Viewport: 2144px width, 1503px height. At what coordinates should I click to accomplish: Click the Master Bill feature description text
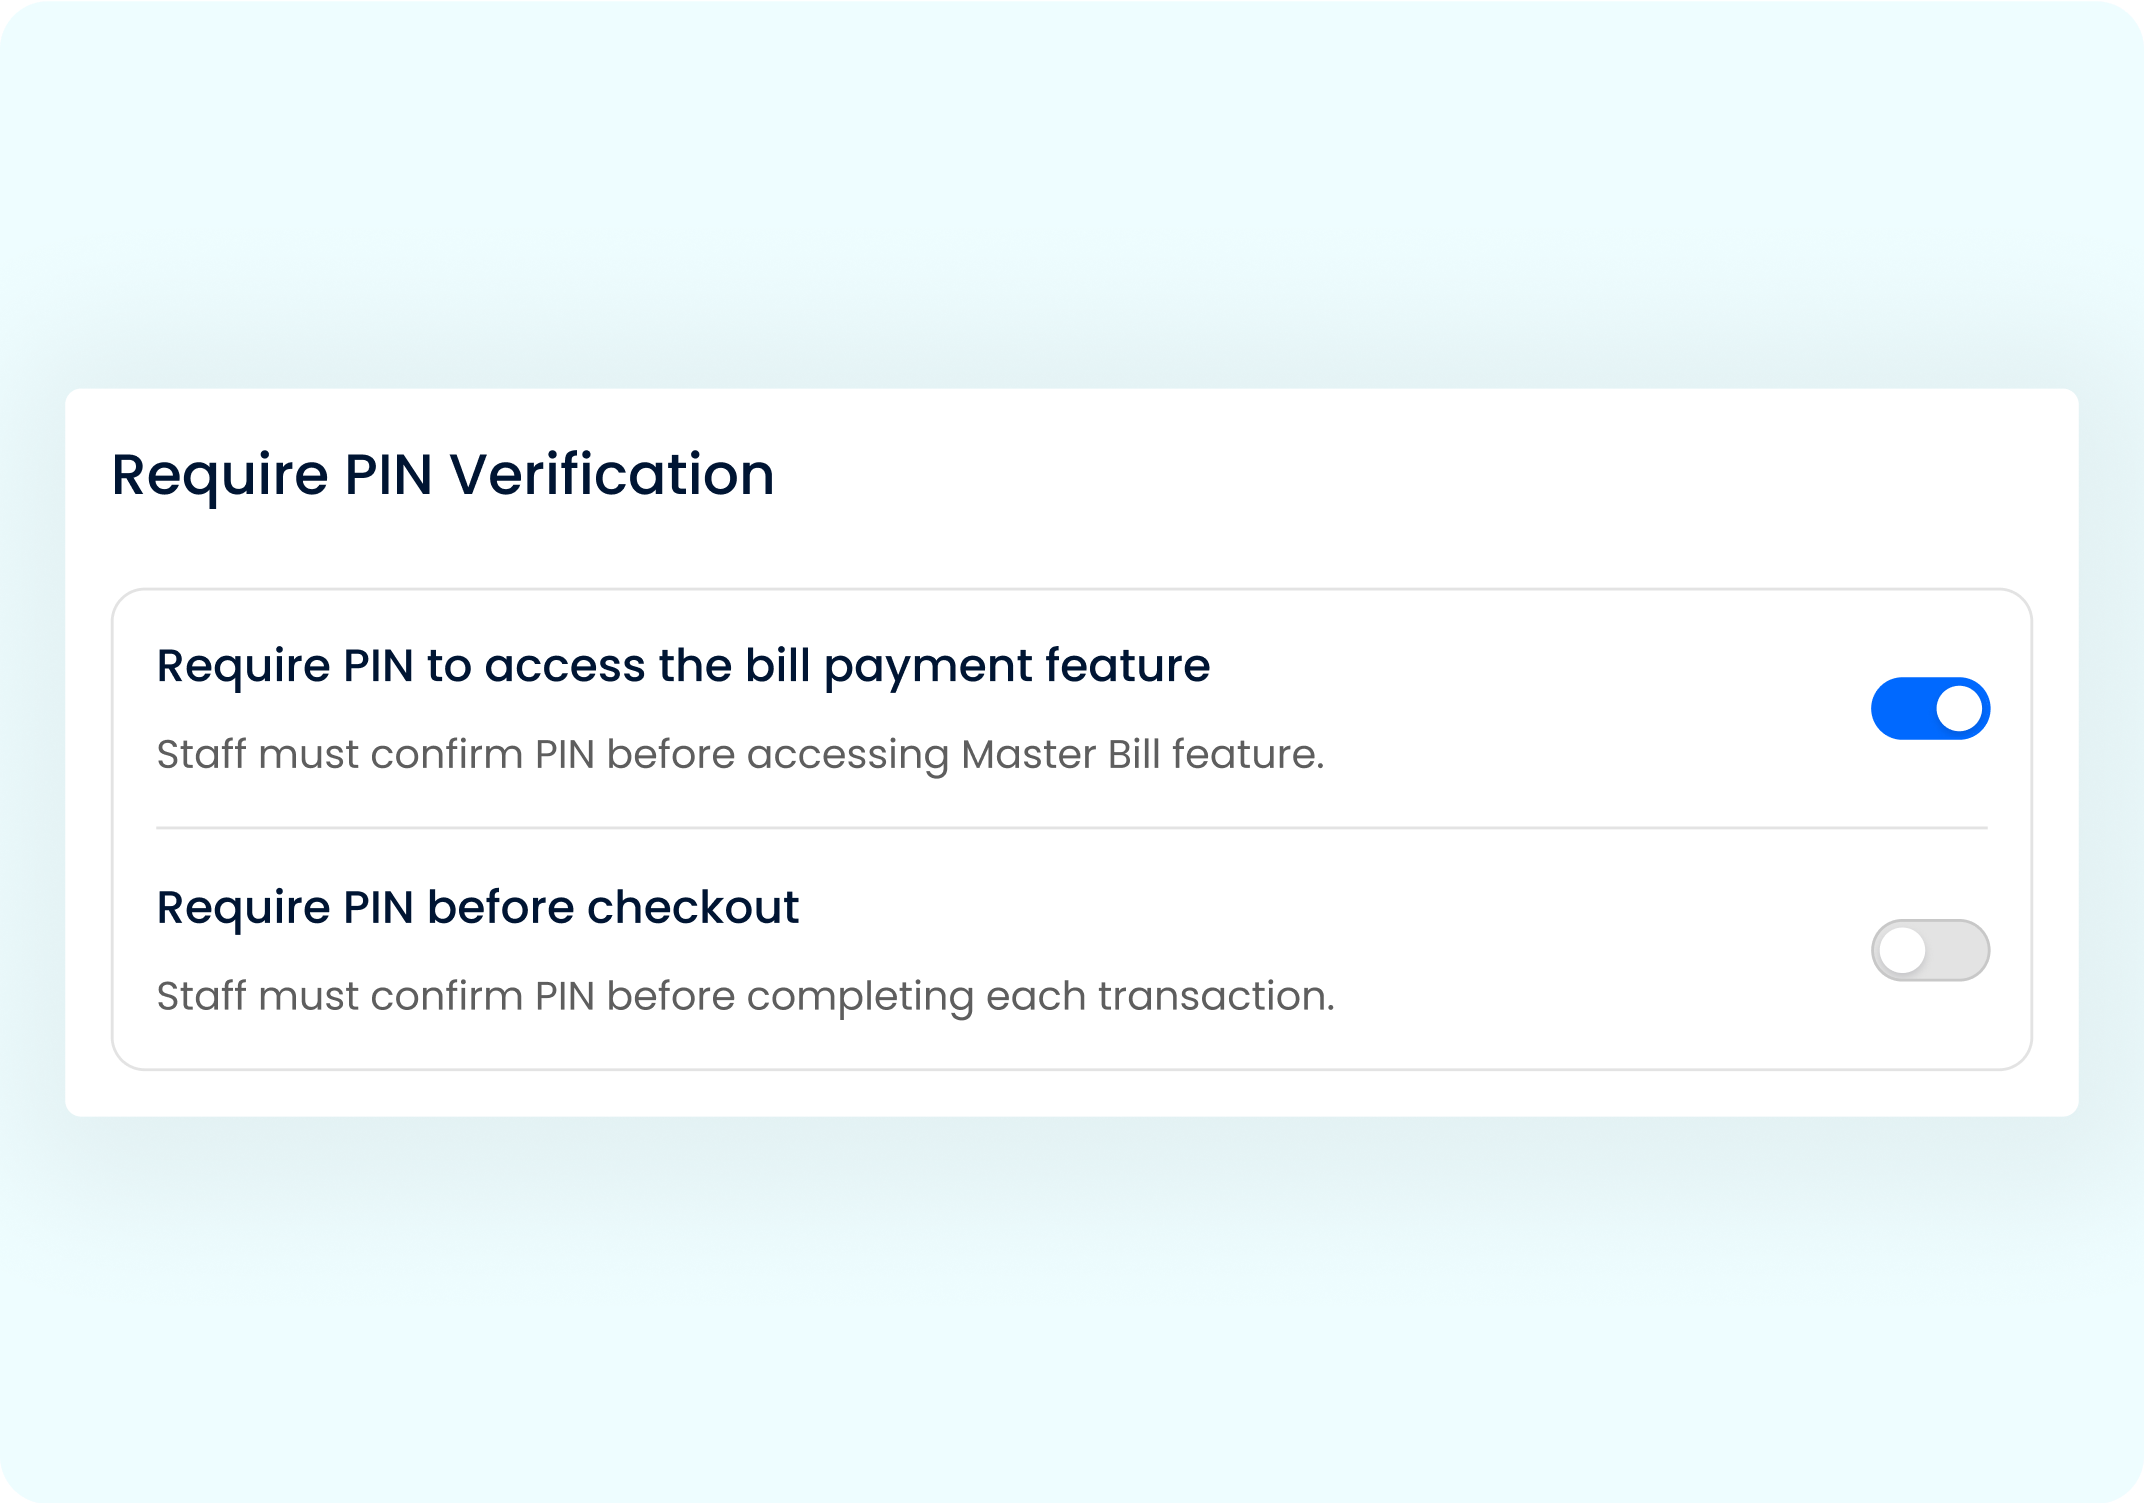point(740,755)
